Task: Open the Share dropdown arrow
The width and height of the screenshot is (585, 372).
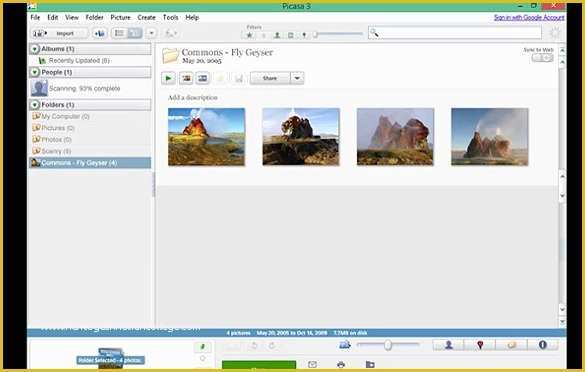Action: 297,78
